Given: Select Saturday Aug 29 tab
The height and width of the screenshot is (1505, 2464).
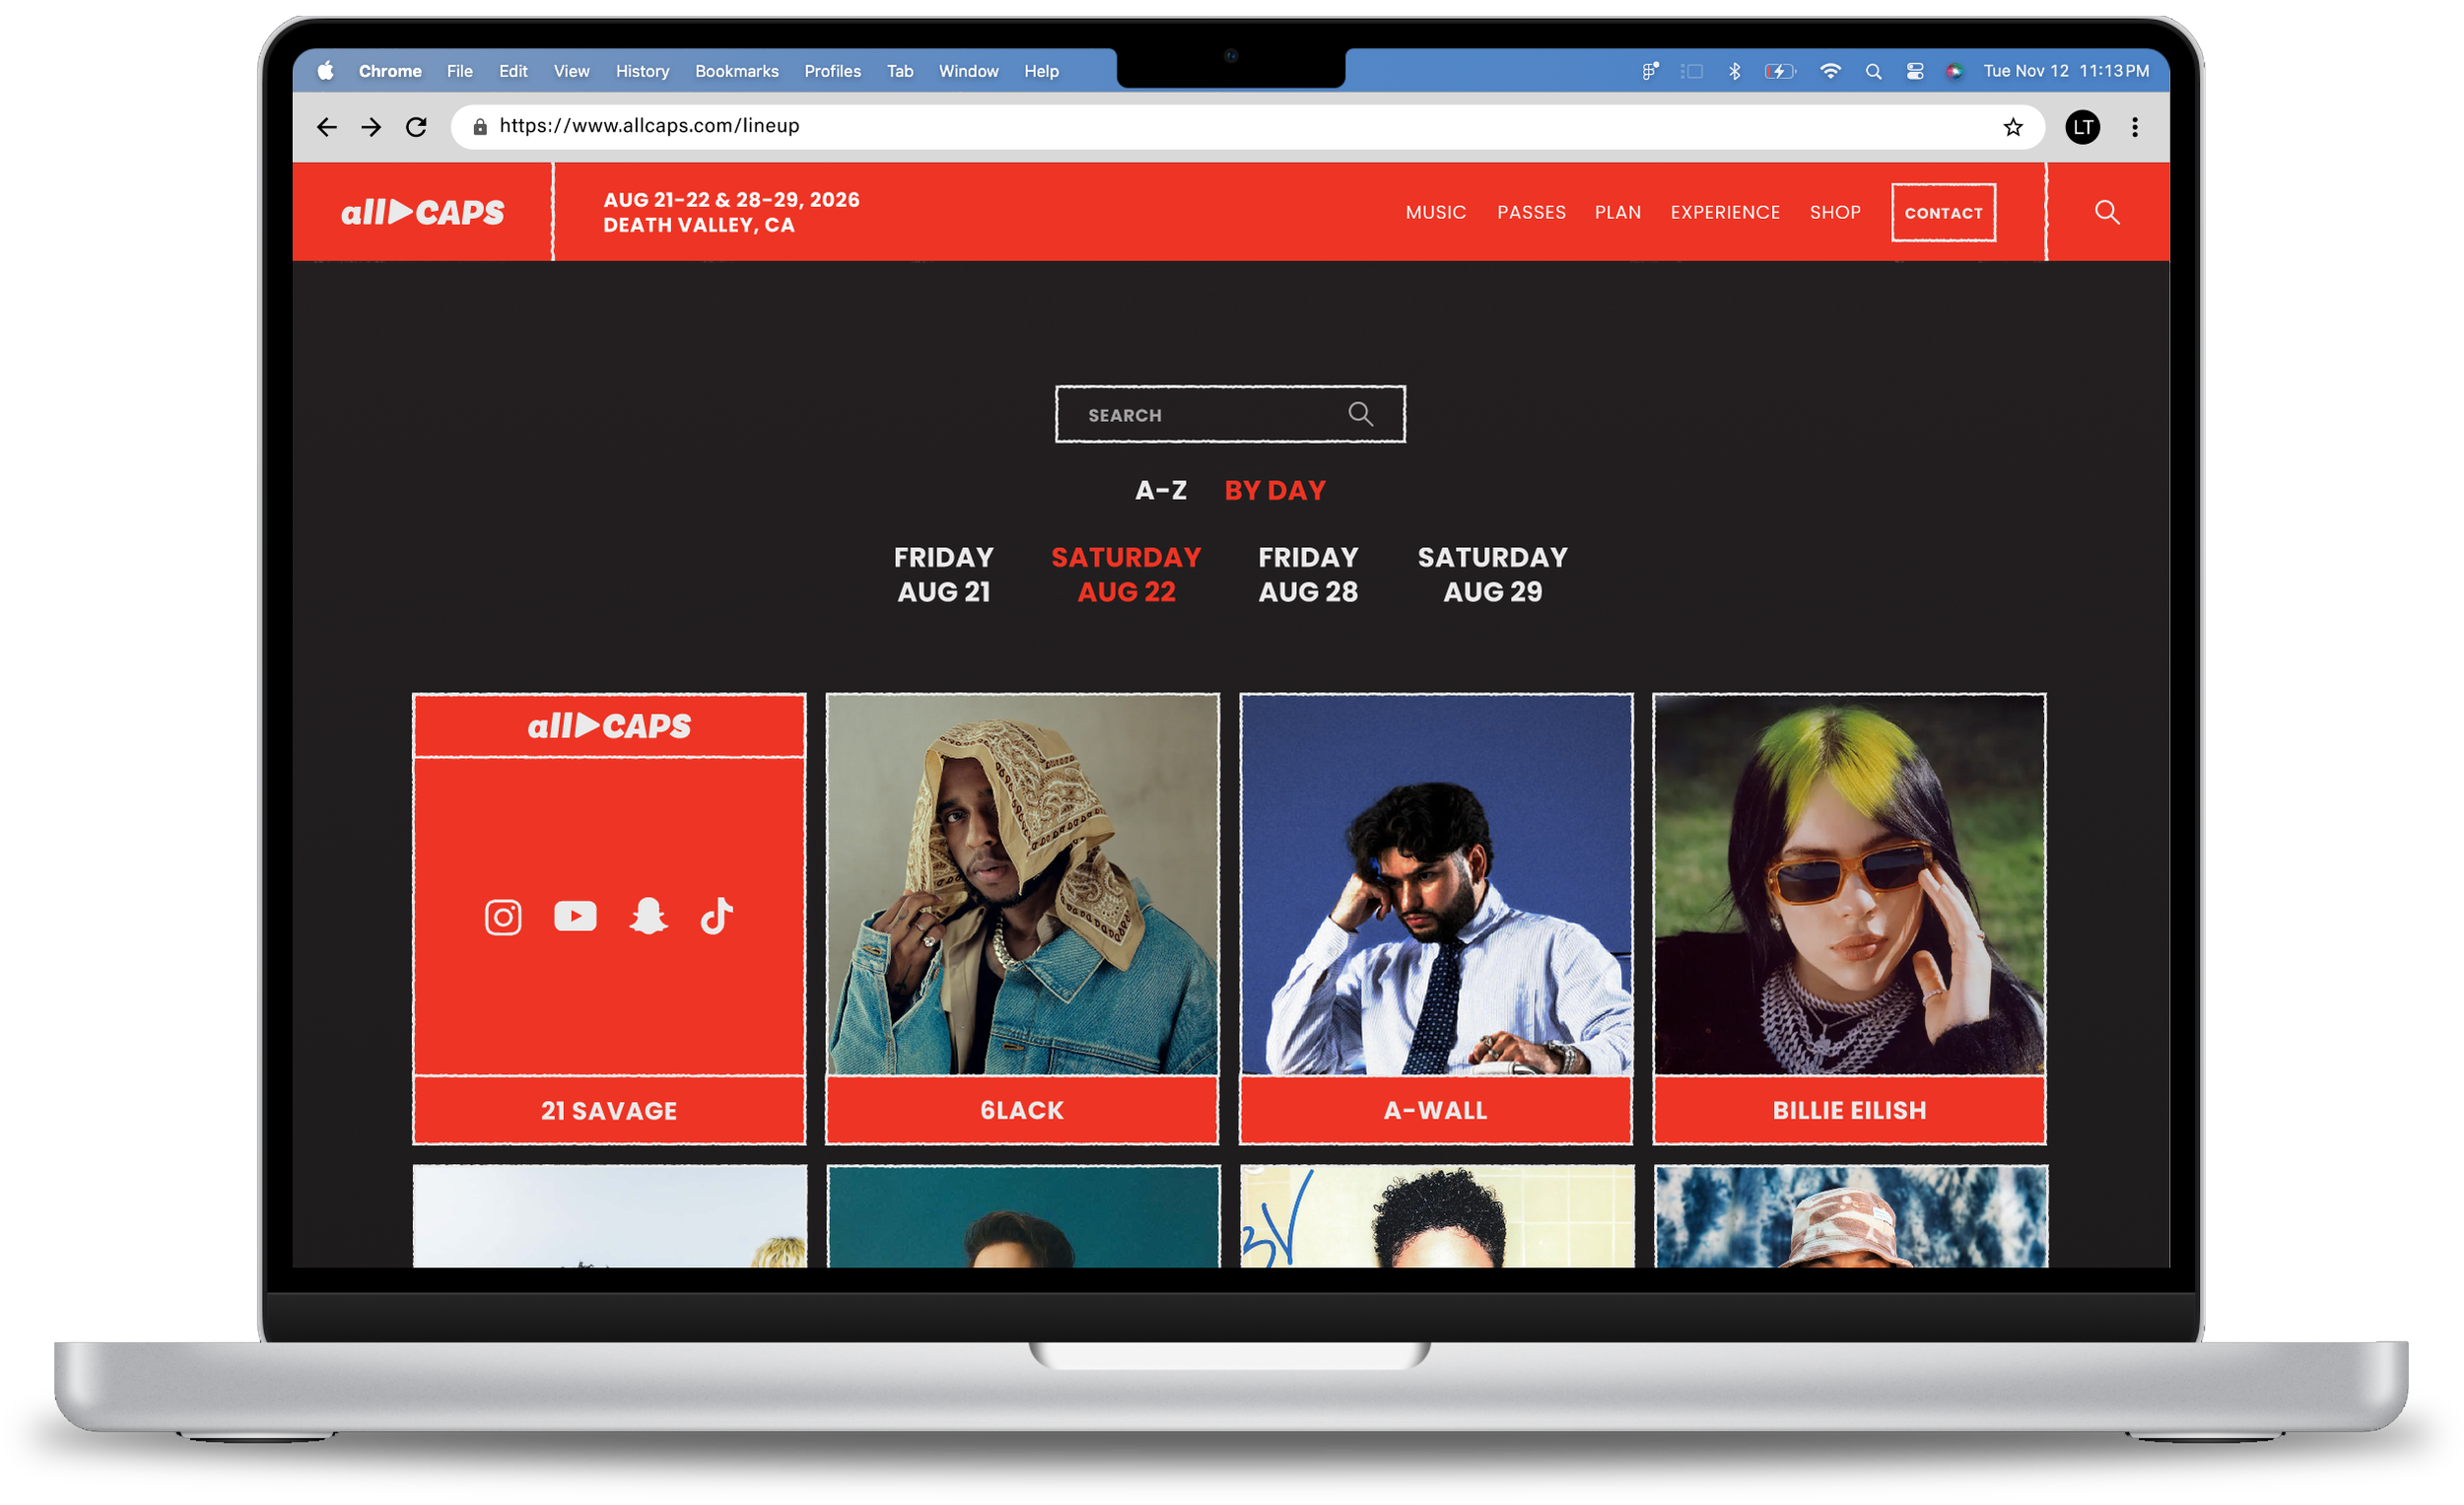Looking at the screenshot, I should pos(1492,574).
